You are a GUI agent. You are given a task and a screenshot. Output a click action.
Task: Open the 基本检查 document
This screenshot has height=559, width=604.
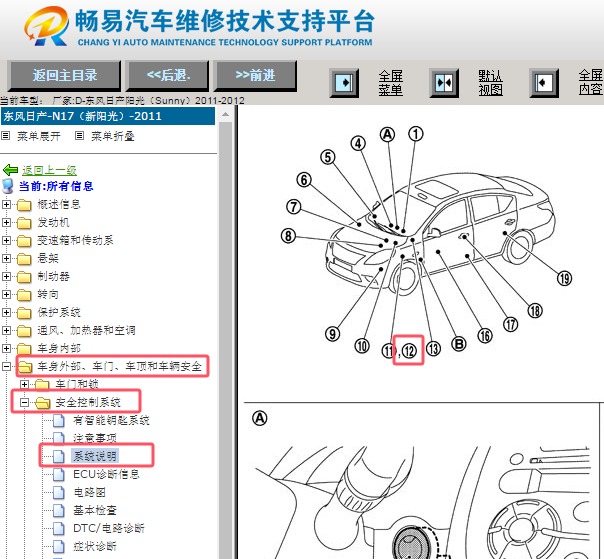[x=95, y=510]
